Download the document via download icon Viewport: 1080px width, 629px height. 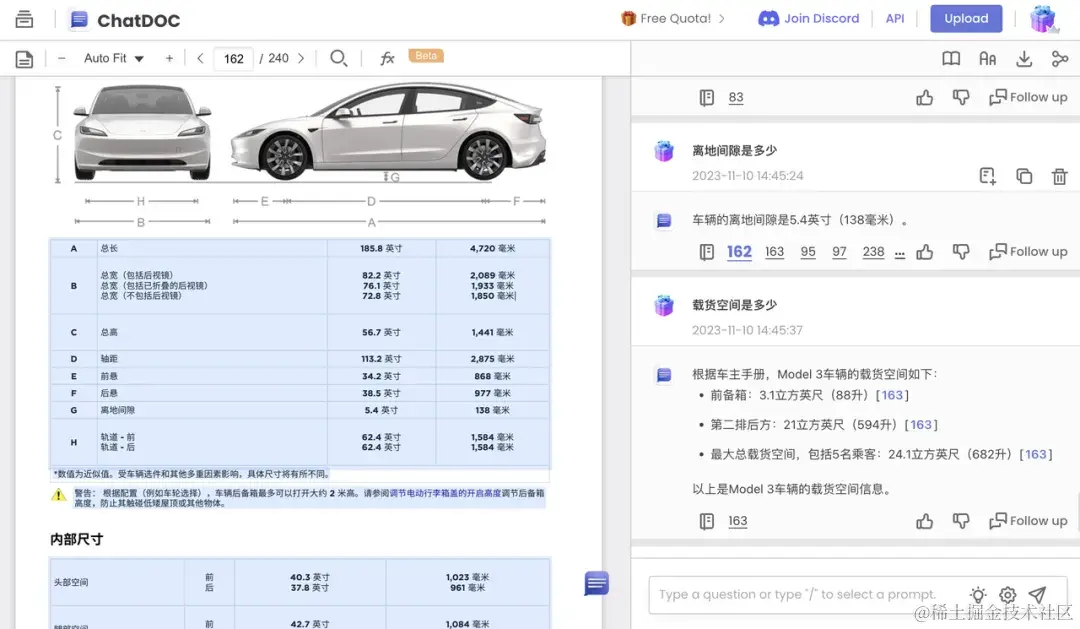[1024, 59]
